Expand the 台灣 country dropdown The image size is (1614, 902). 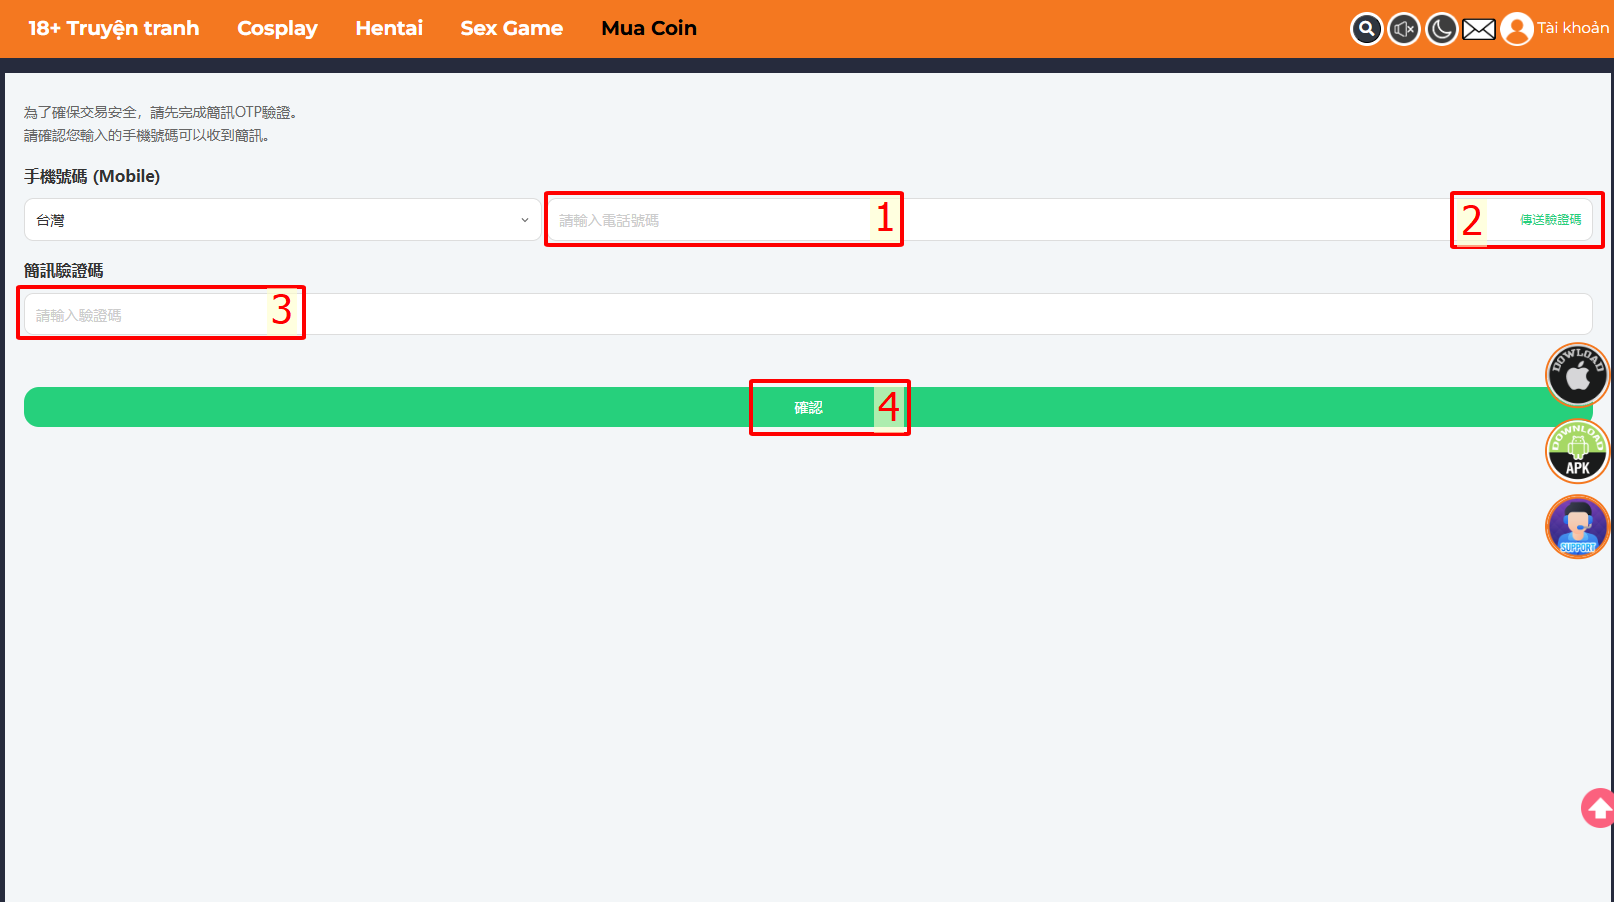(282, 220)
